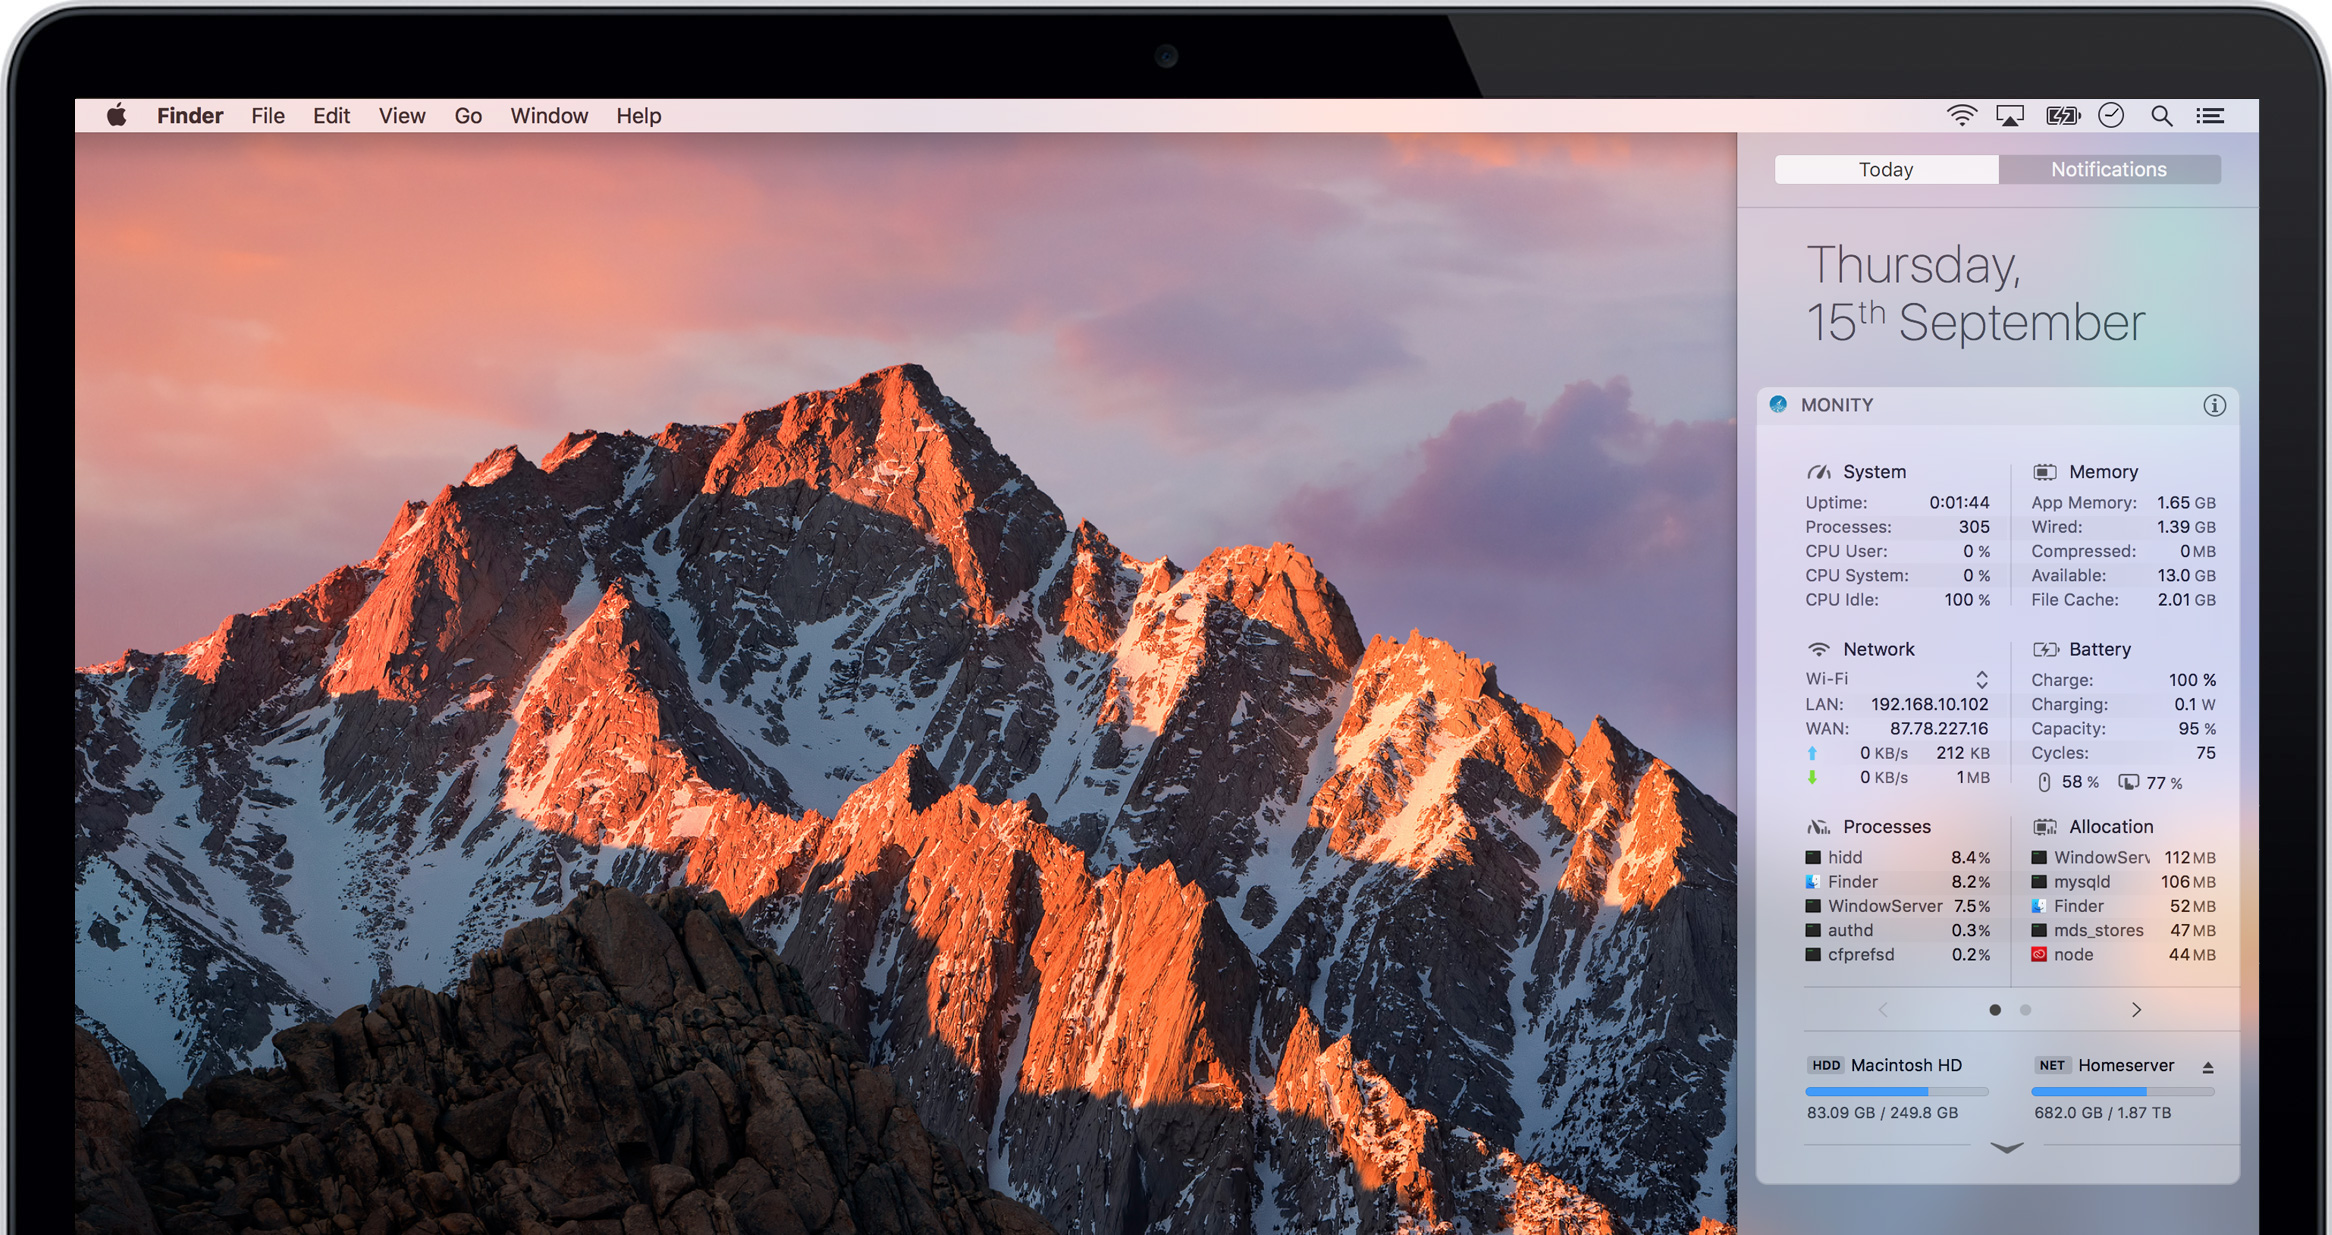Open the File menu

coord(268,116)
